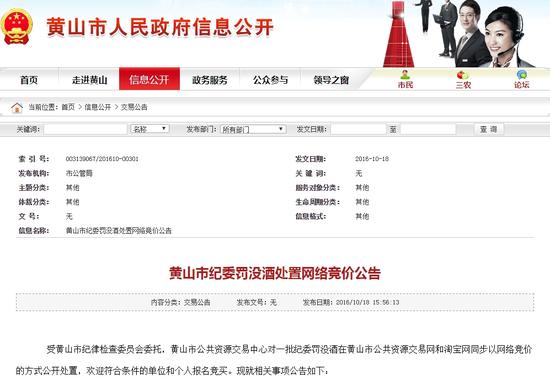
Task: Select the 信息名称 value text
Action: (x=119, y=231)
